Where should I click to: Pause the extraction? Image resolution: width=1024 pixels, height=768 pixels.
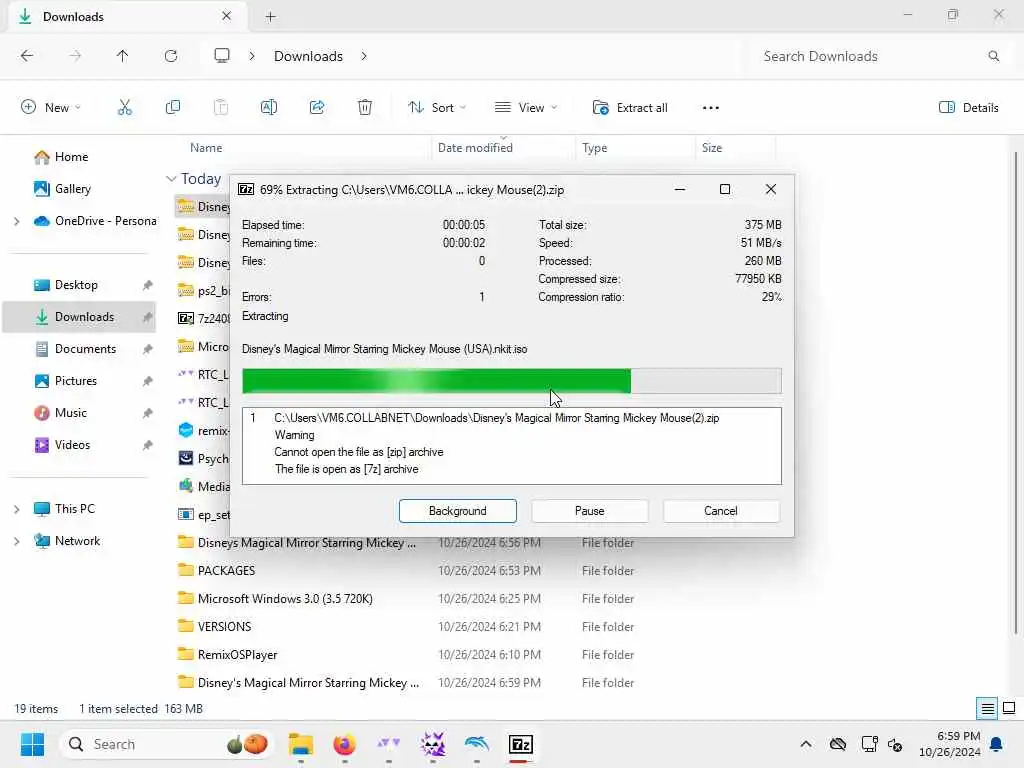click(589, 511)
